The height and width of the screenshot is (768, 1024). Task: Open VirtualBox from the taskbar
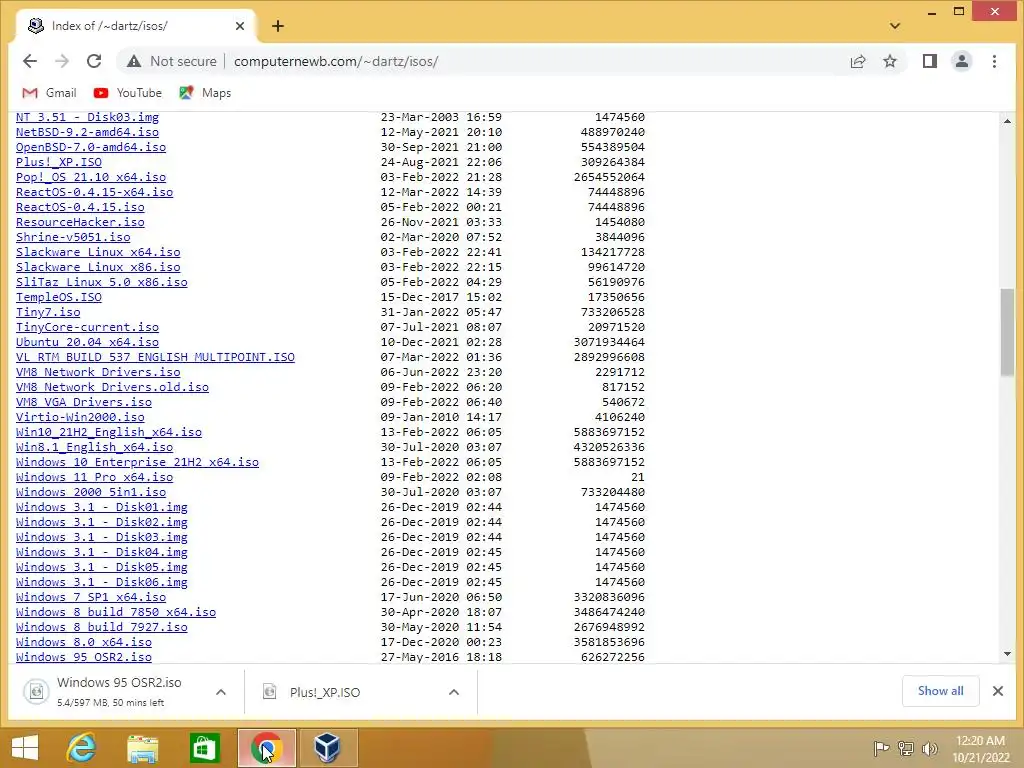coord(327,748)
